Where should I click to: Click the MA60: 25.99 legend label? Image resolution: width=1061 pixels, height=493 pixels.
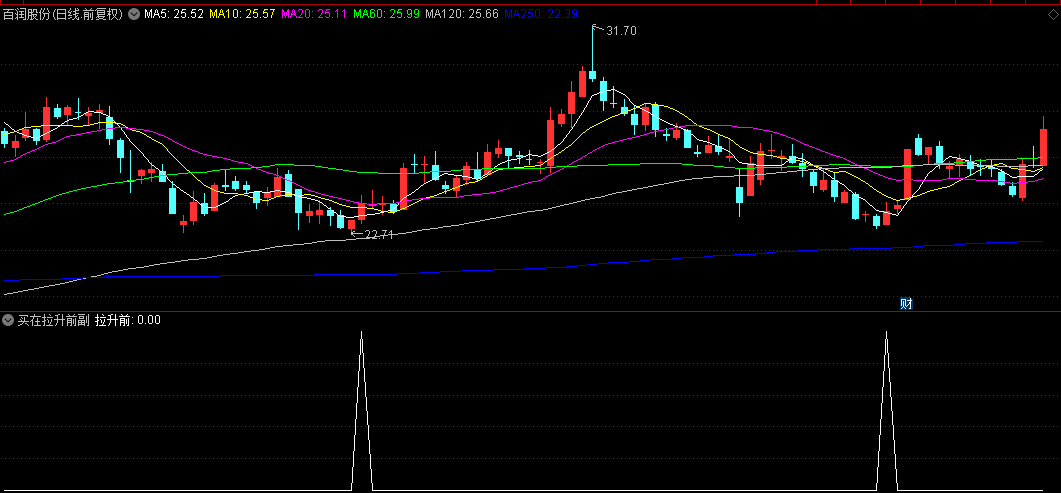point(386,14)
